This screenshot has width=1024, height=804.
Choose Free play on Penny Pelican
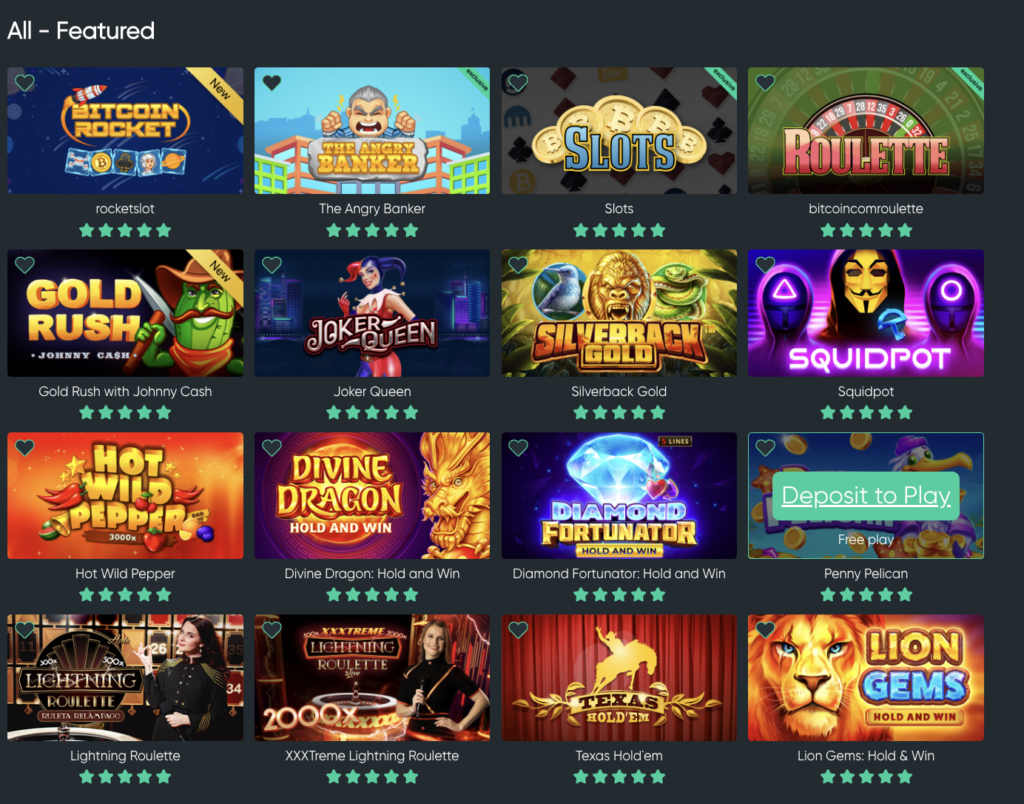pyautogui.click(x=865, y=539)
